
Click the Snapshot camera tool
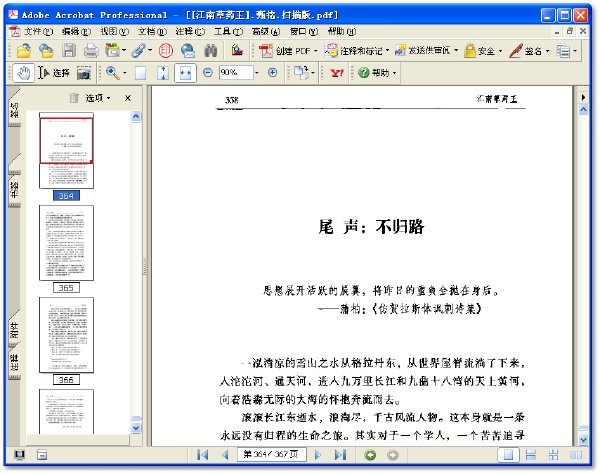(x=84, y=73)
